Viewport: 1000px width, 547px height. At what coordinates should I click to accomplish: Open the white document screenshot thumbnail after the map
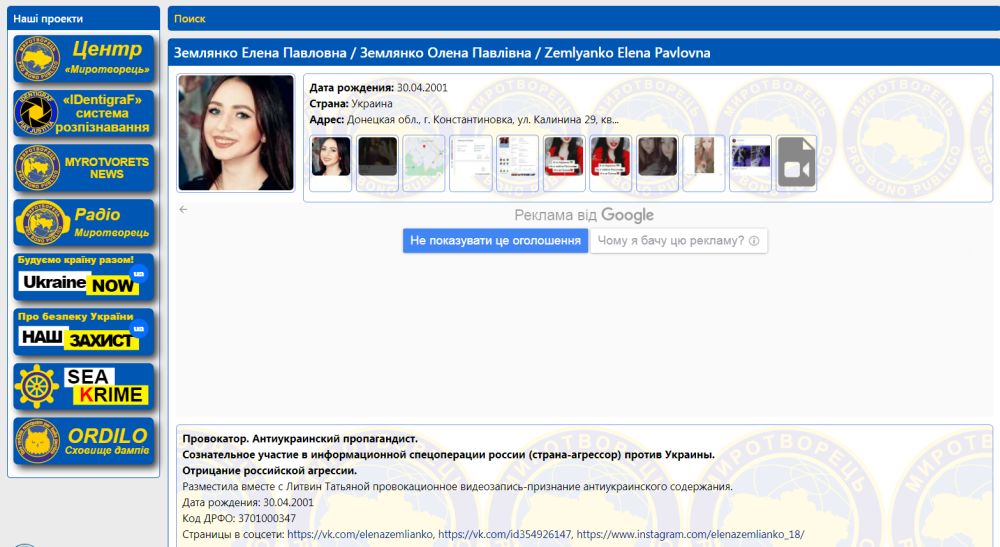[471, 163]
